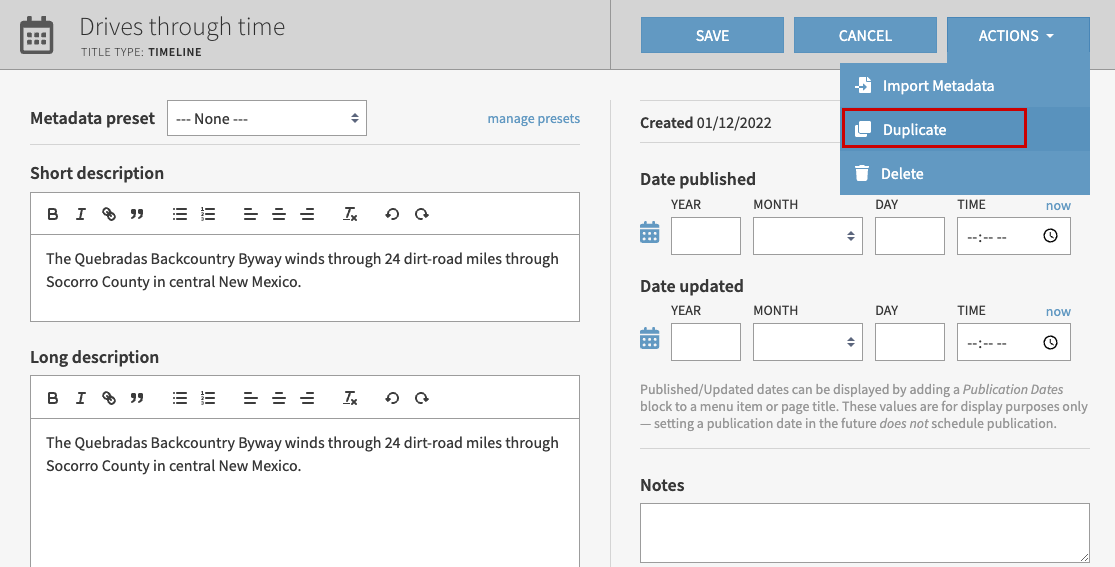
Task: Align left in Long description toolbar
Action: pyautogui.click(x=250, y=398)
